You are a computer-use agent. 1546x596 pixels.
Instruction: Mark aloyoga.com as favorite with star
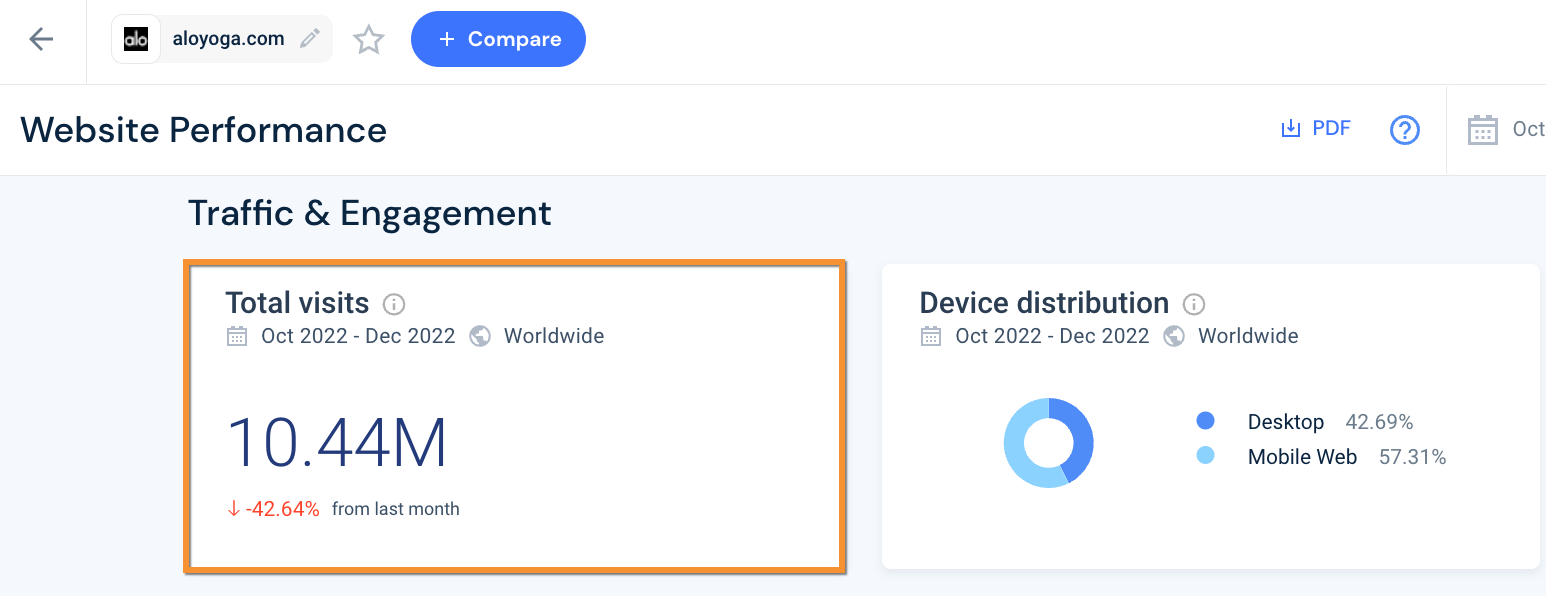[369, 40]
